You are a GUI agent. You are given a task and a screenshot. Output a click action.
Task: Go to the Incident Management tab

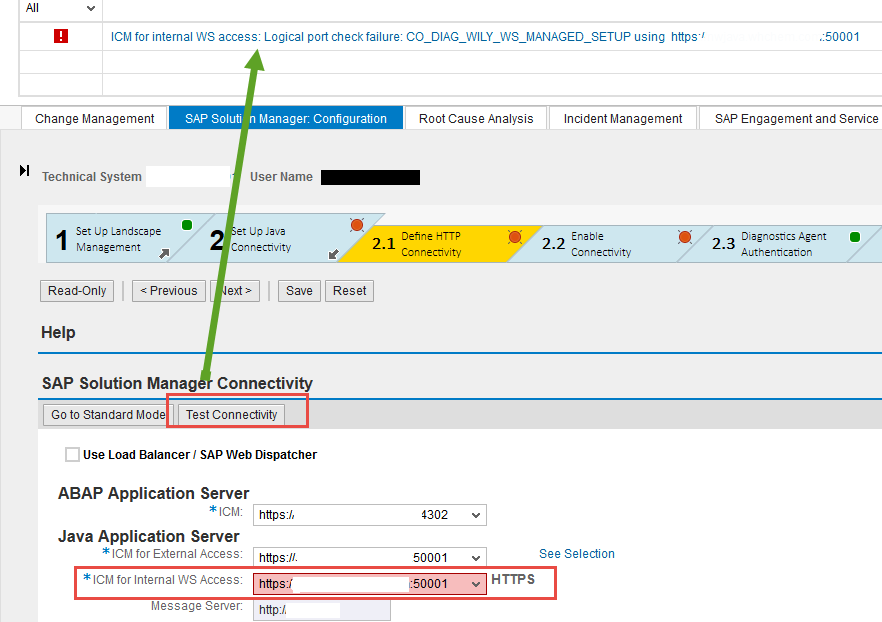pos(623,119)
